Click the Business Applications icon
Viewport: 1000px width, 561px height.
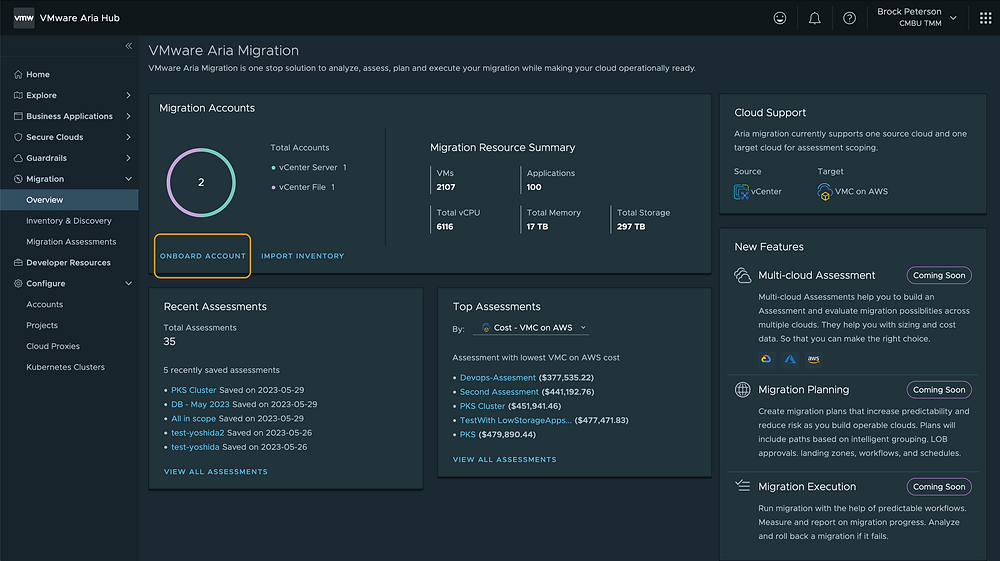tap(18, 116)
